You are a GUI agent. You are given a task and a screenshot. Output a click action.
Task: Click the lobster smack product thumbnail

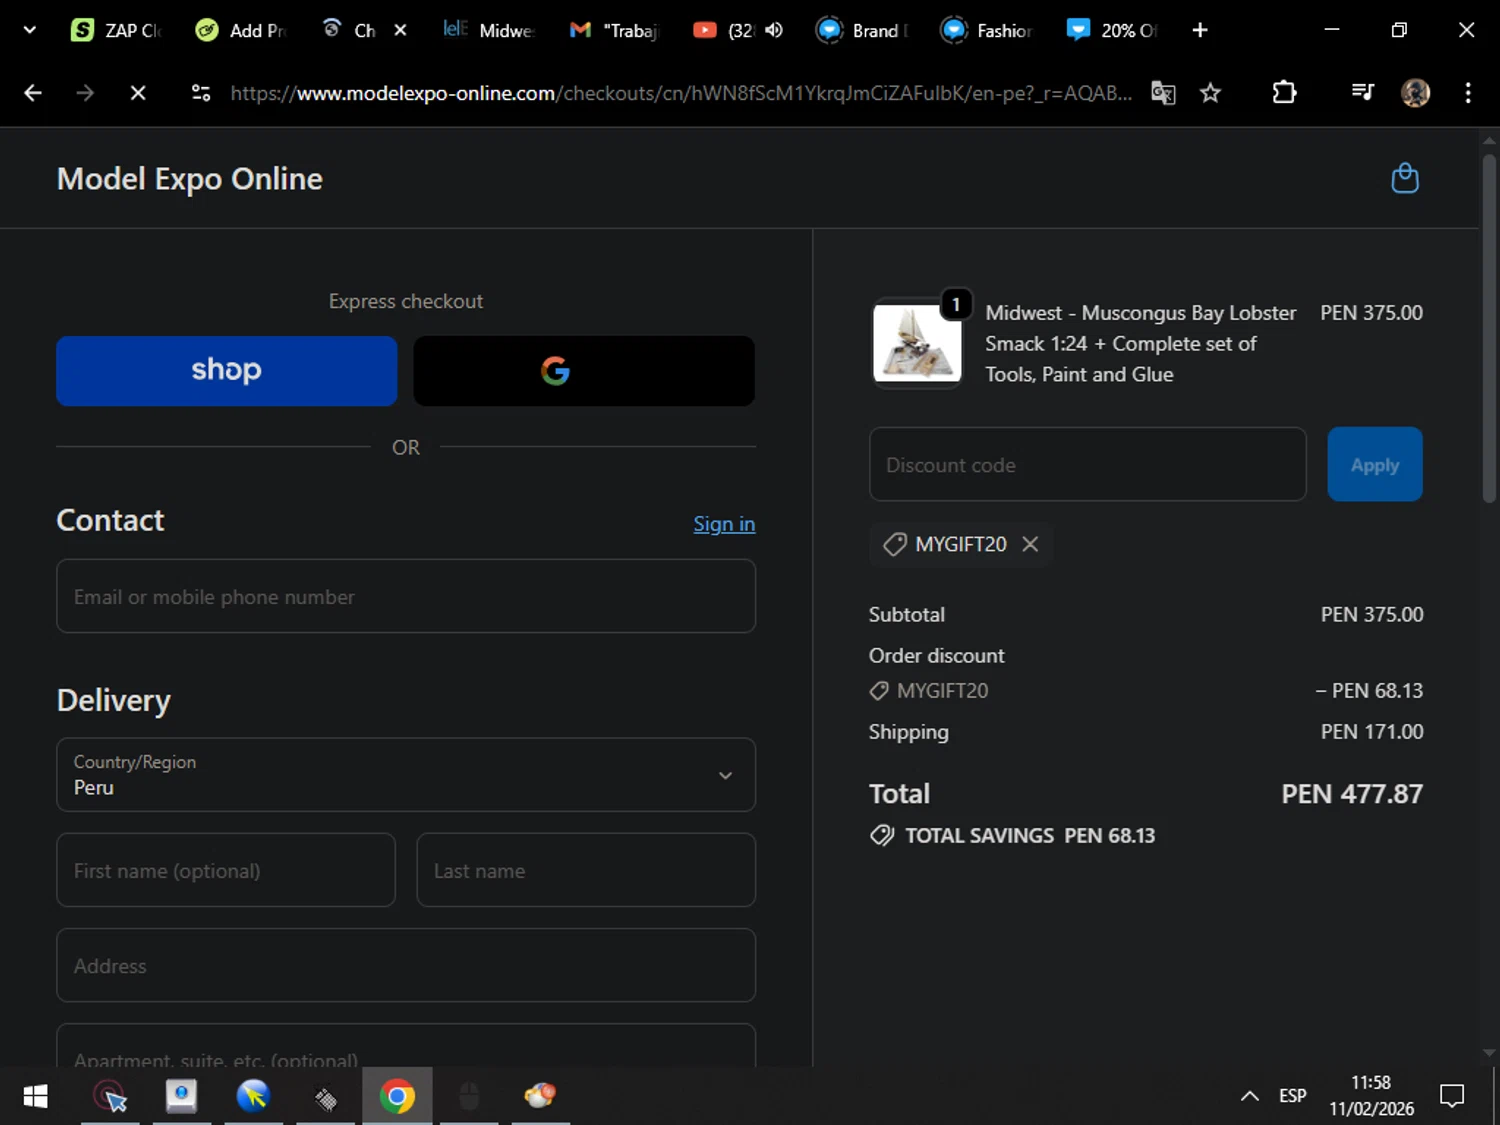click(917, 343)
